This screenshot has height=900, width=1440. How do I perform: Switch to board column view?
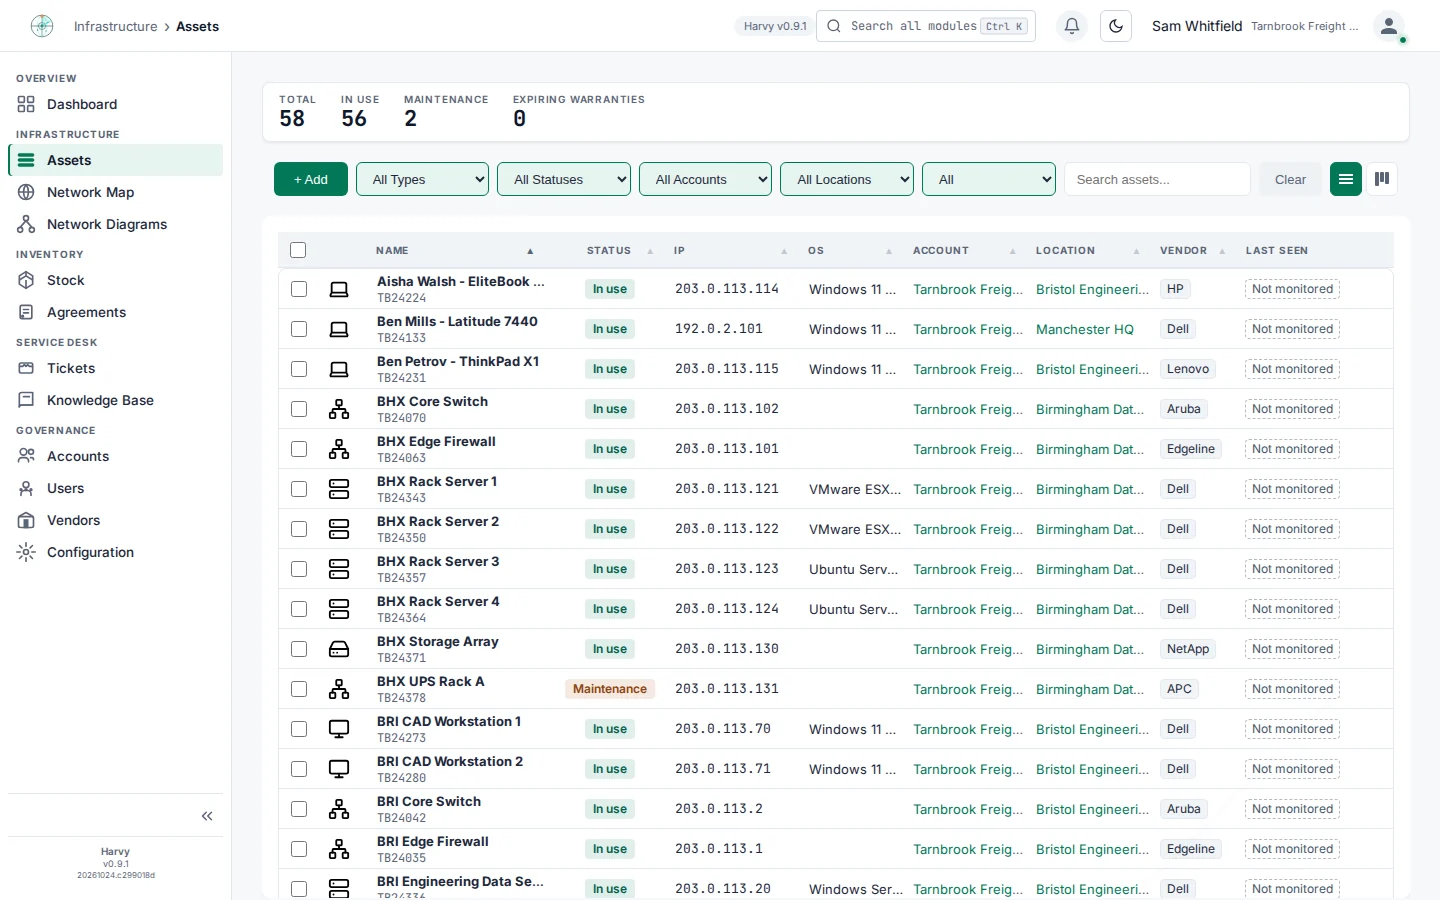(1382, 179)
